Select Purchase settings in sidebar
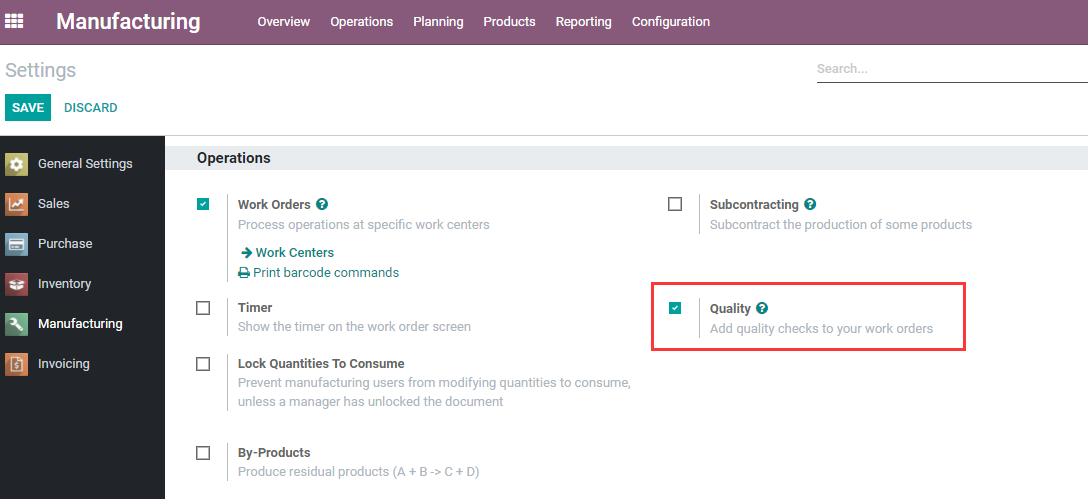 pos(65,244)
